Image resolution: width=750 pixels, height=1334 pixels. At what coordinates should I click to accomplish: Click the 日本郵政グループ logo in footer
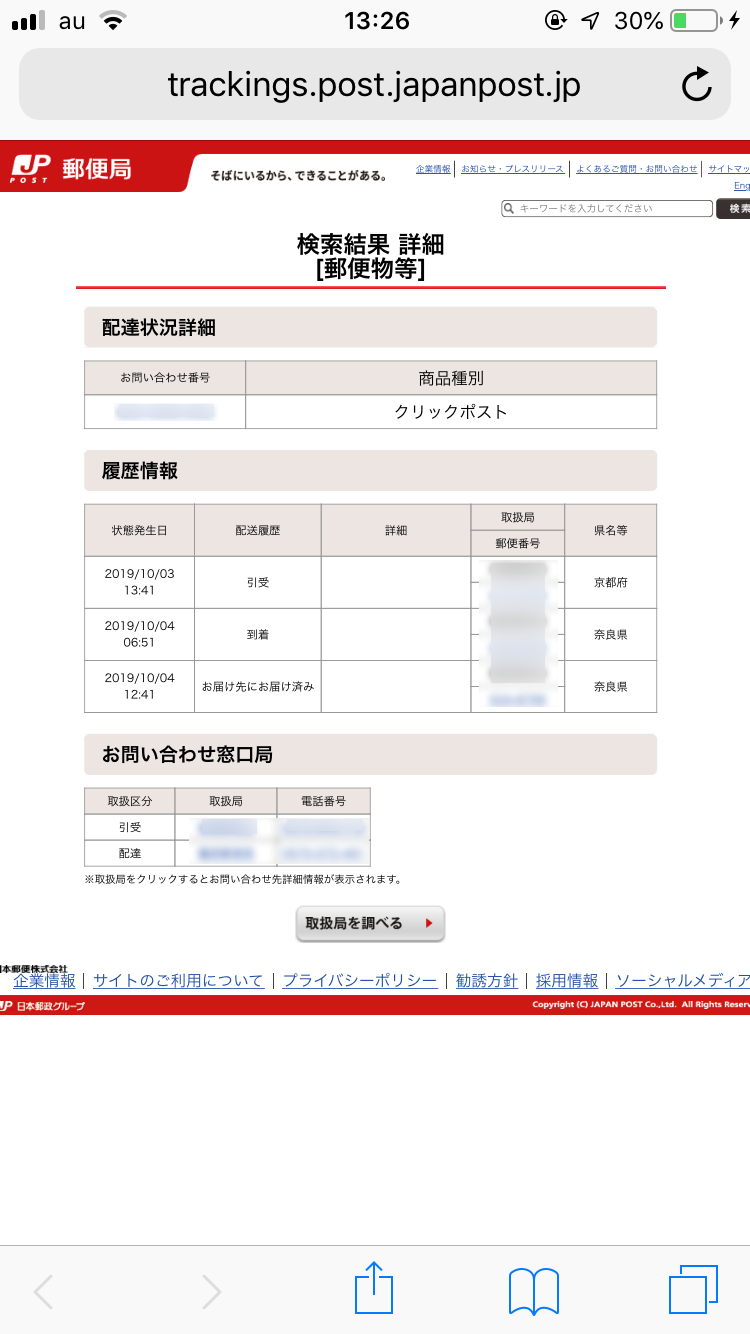click(44, 1005)
